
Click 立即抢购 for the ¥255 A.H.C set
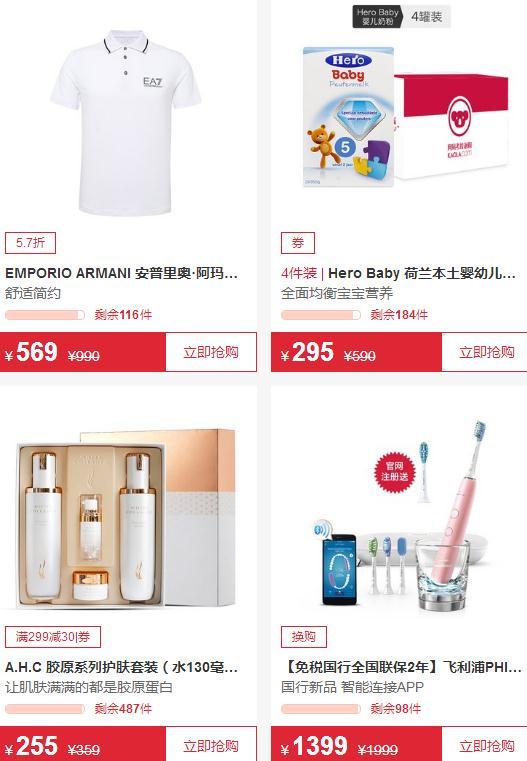tap(211, 744)
